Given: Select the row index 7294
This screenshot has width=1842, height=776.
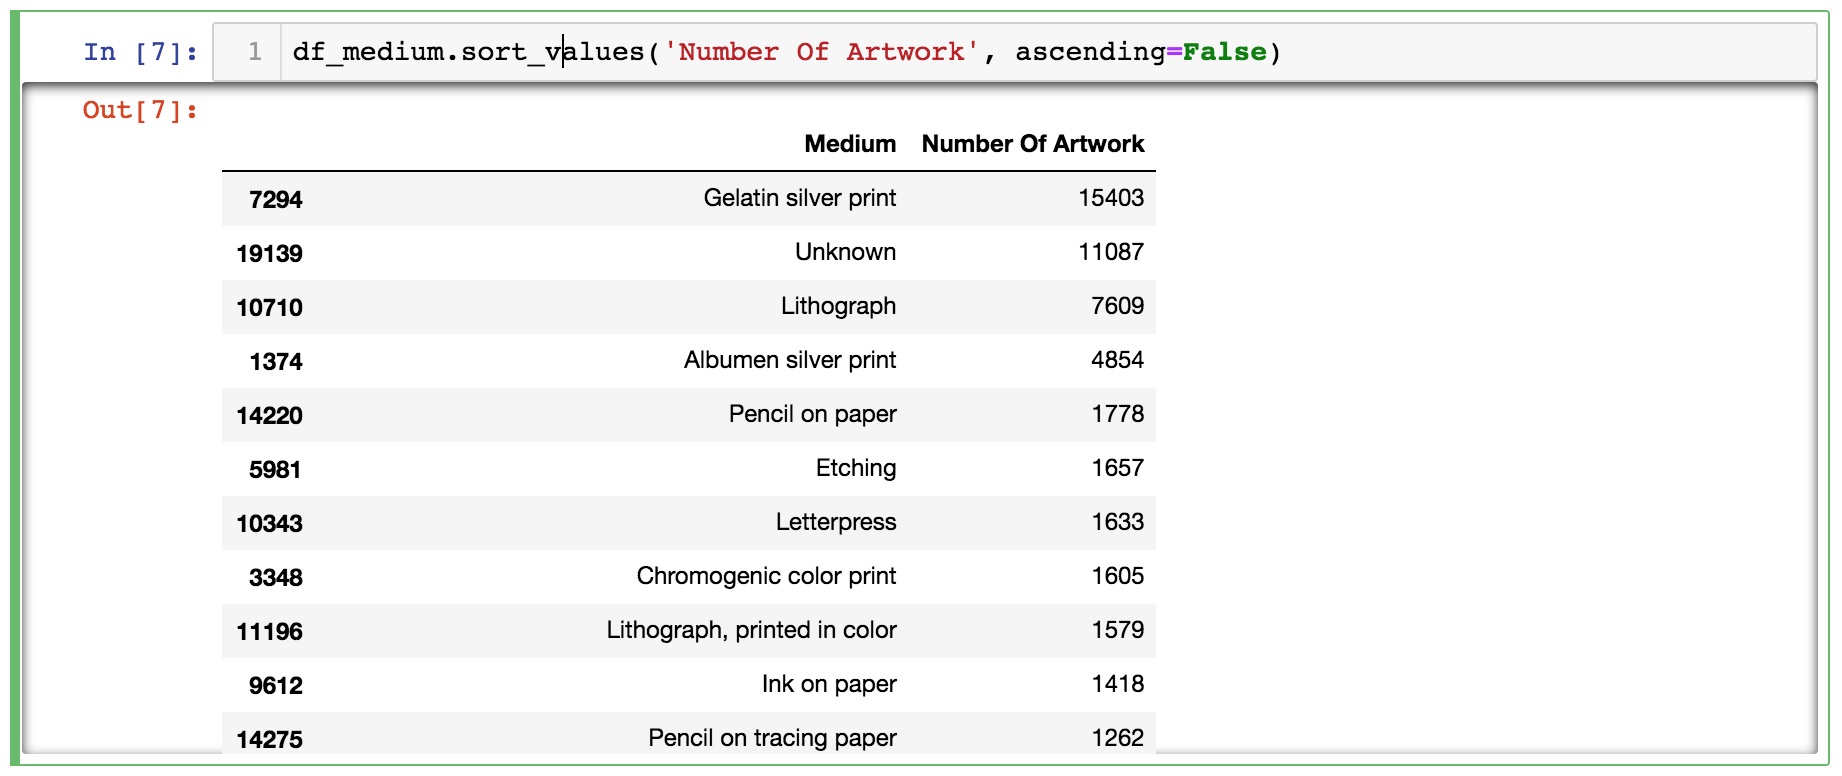Looking at the screenshot, I should point(275,200).
